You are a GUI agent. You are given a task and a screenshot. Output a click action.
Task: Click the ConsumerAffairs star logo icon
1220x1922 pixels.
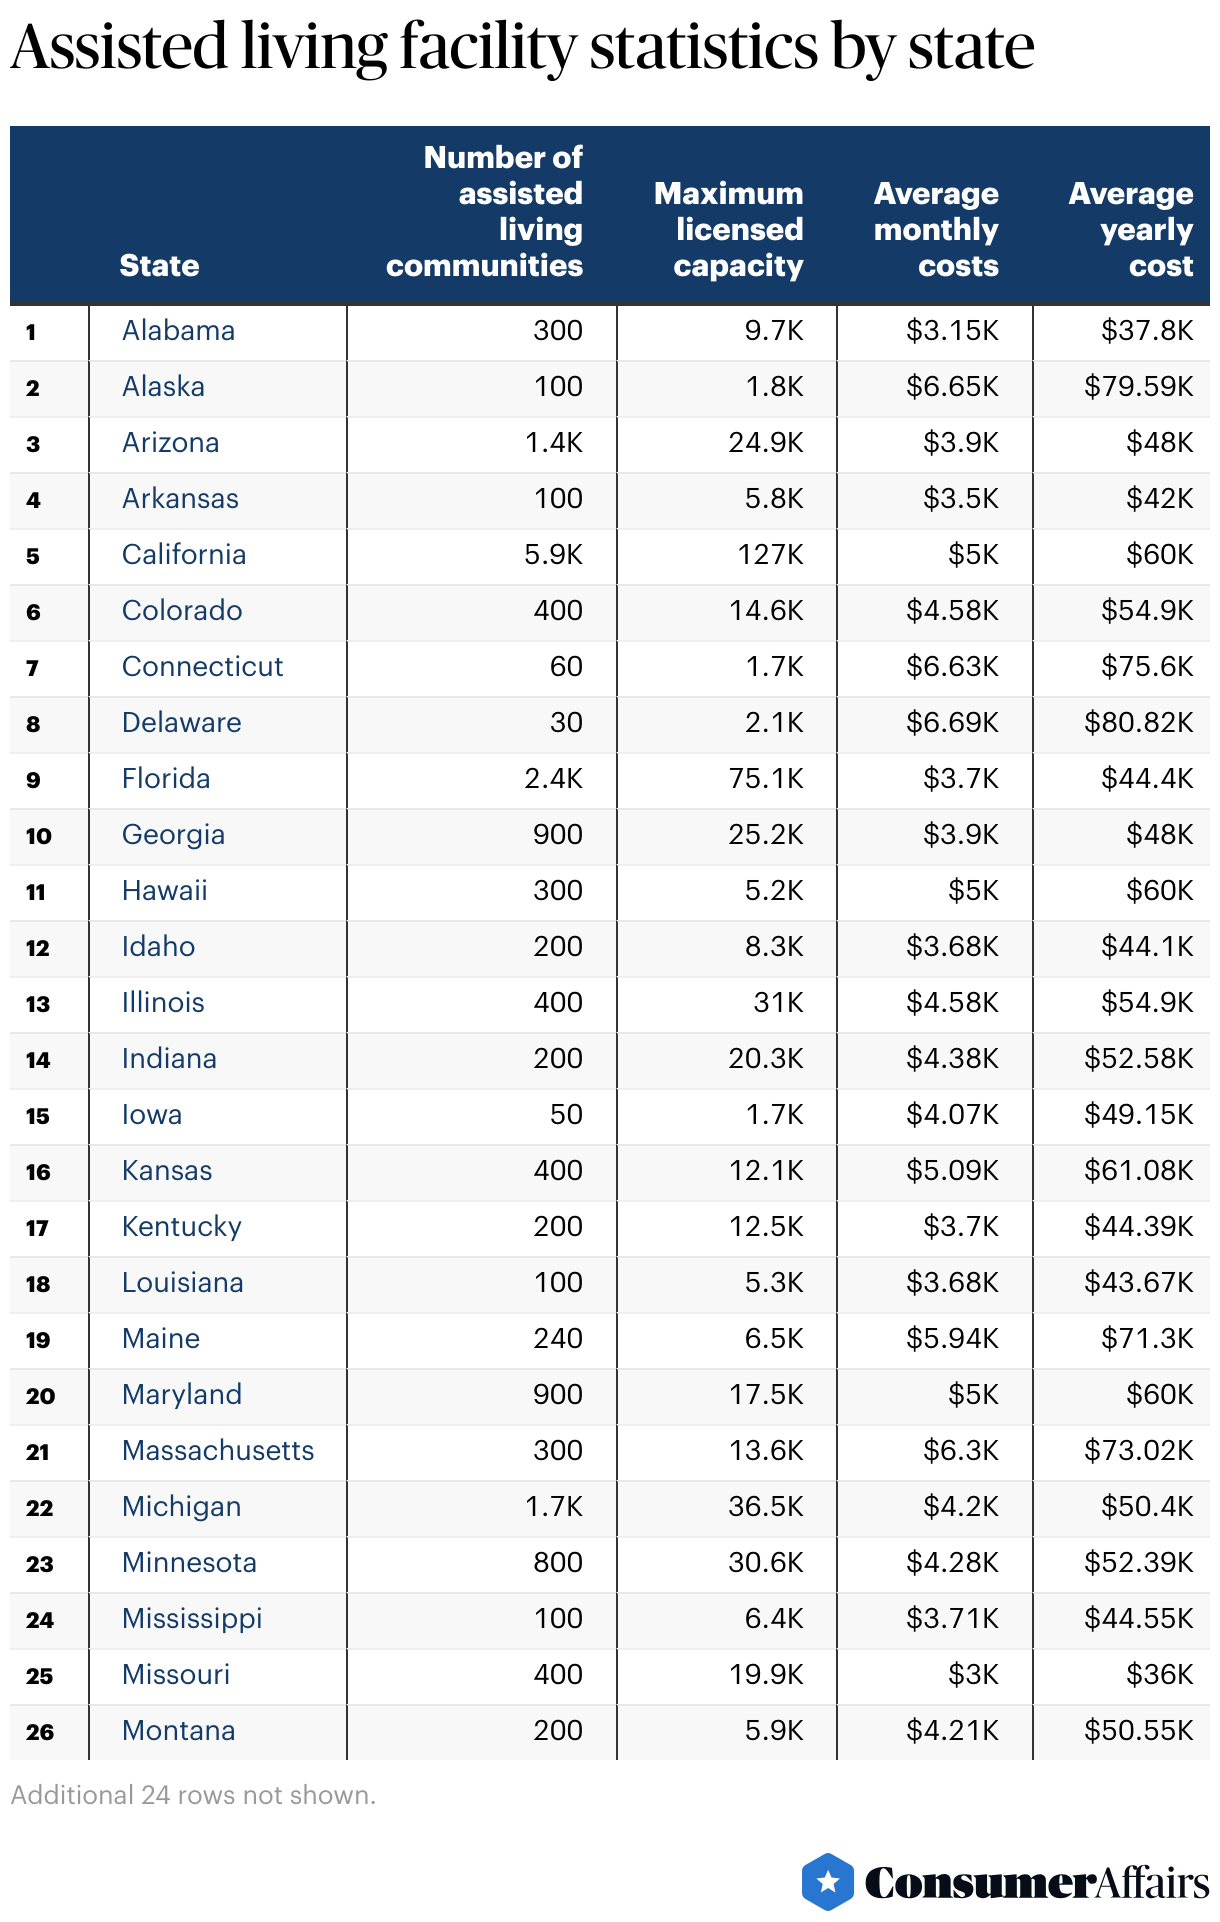pyautogui.click(x=827, y=1881)
